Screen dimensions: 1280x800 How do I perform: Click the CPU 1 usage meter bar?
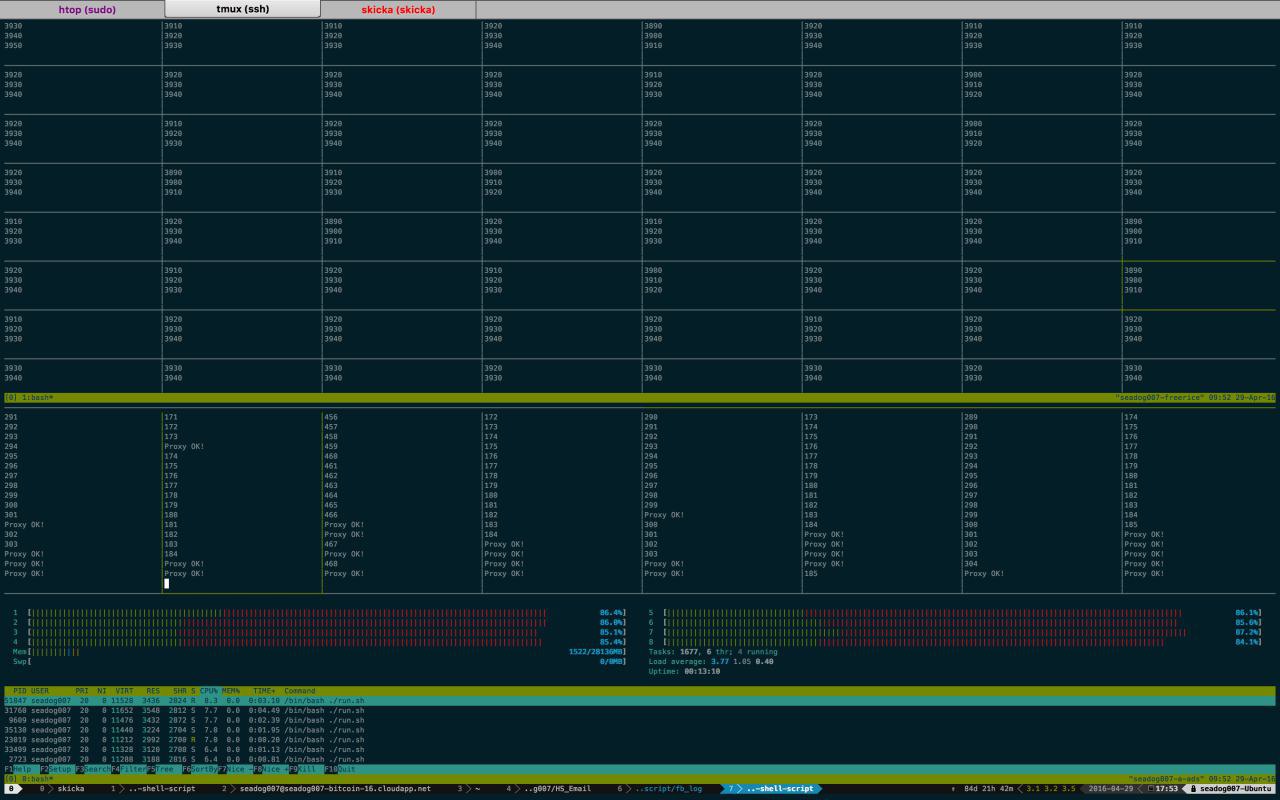click(x=327, y=613)
